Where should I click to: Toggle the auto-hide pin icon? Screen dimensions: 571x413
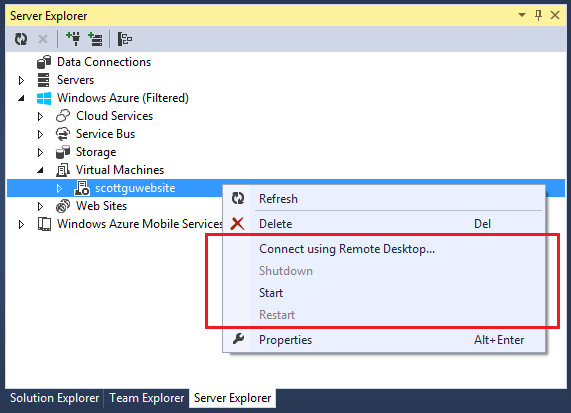(x=538, y=15)
